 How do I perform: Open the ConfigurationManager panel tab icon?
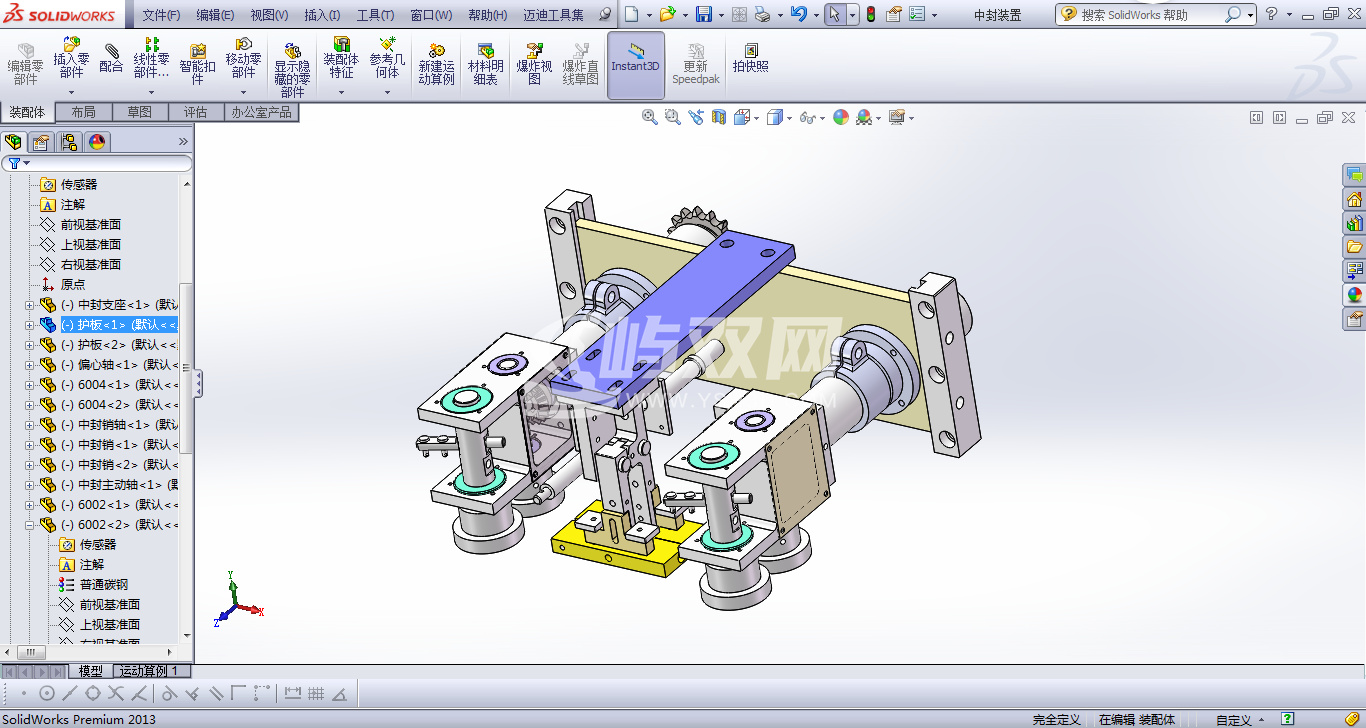point(68,142)
